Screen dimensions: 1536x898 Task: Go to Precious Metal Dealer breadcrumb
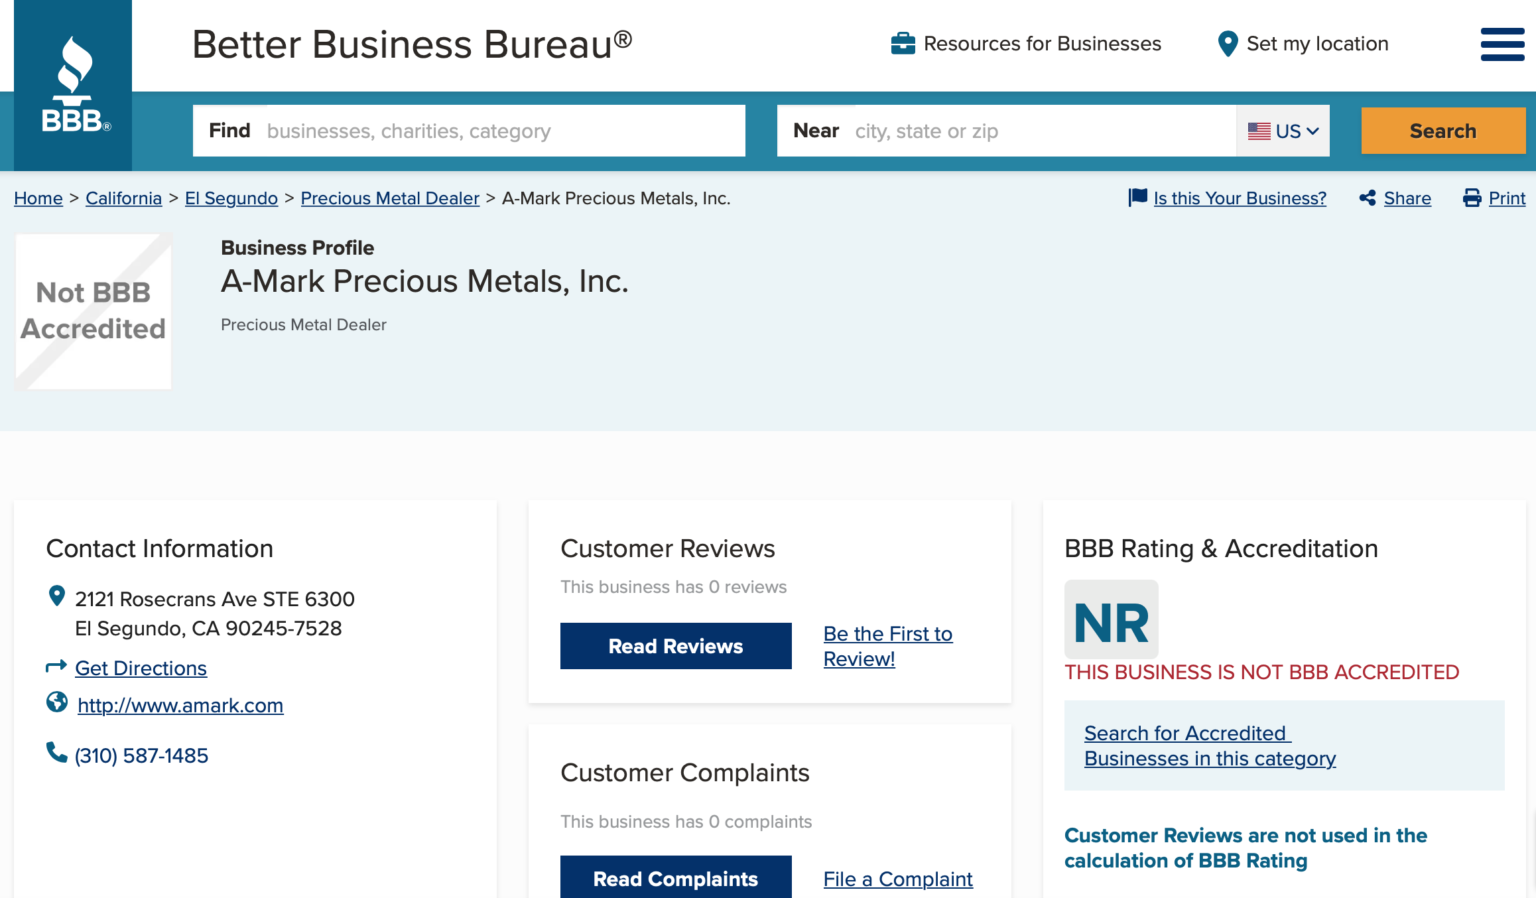click(x=390, y=198)
